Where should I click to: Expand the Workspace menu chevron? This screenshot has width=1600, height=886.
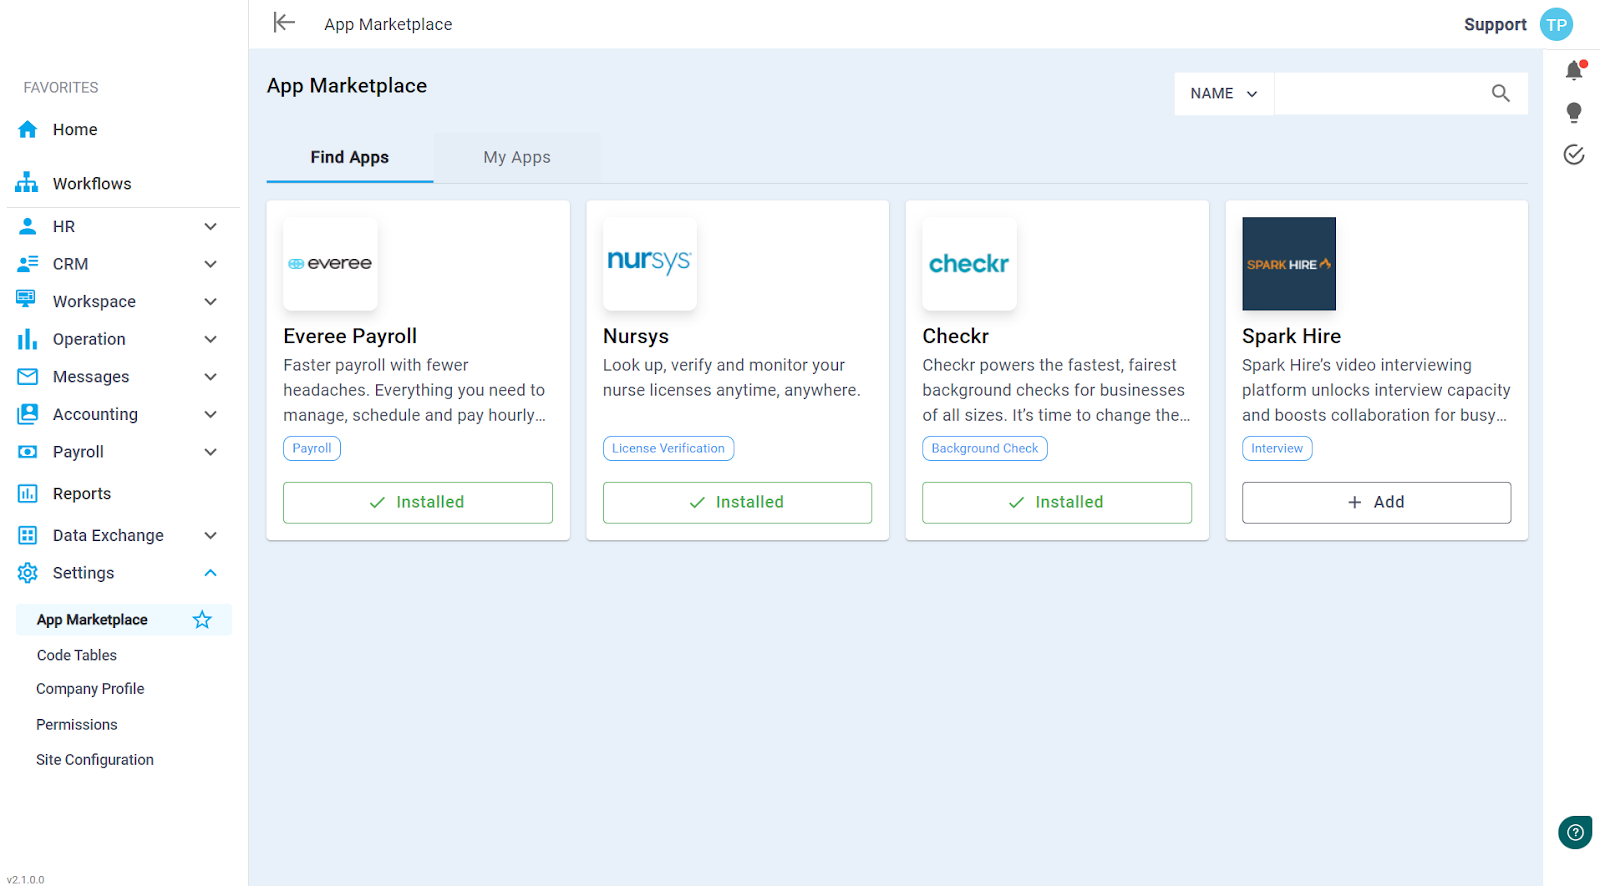tap(210, 302)
